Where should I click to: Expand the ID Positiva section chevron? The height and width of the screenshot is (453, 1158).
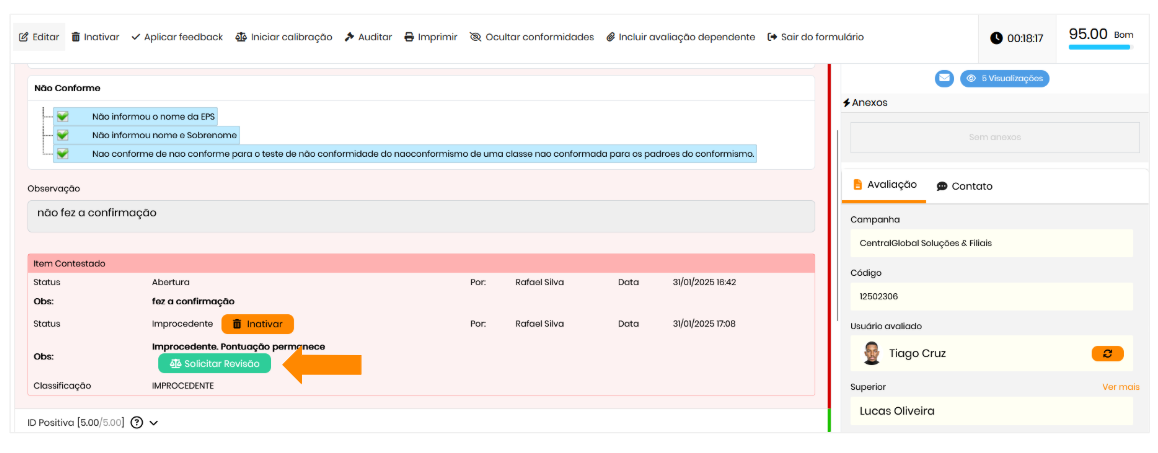pos(154,423)
